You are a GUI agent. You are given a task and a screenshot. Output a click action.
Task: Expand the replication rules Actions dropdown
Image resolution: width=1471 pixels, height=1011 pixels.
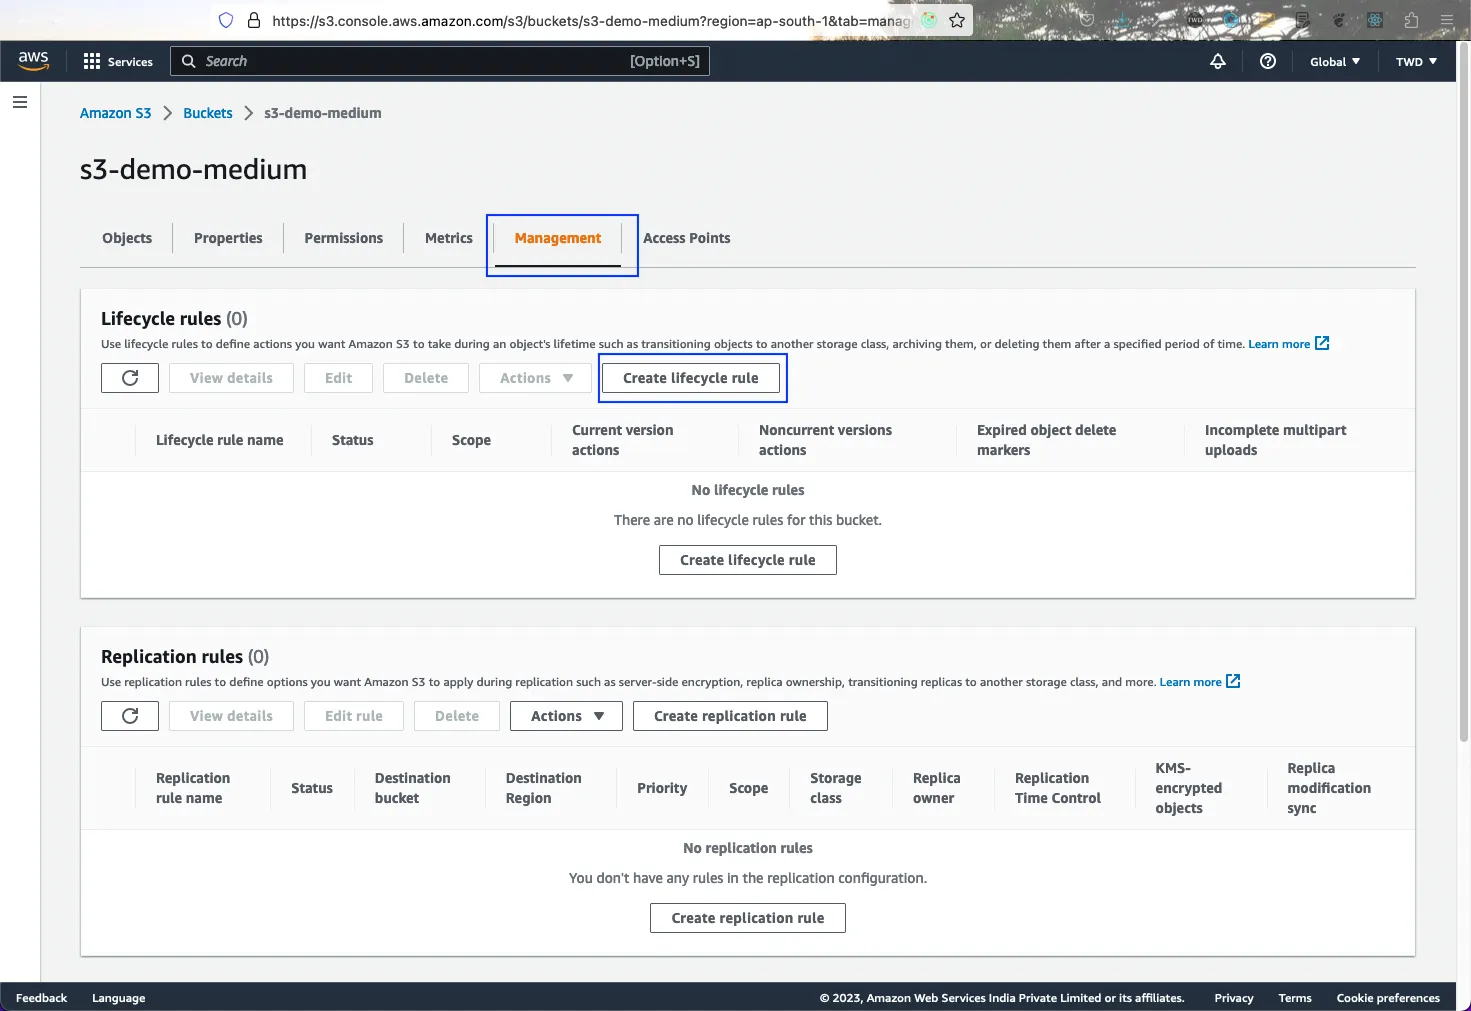(x=566, y=716)
